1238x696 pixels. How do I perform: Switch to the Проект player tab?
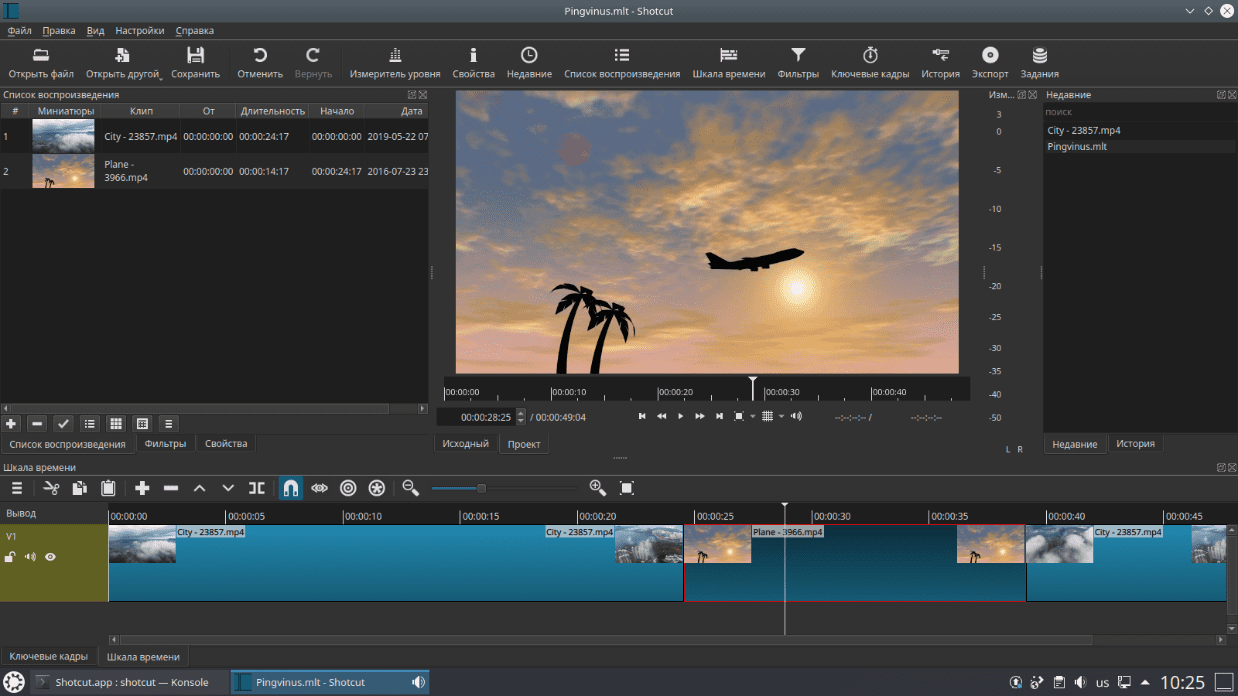pyautogui.click(x=524, y=444)
